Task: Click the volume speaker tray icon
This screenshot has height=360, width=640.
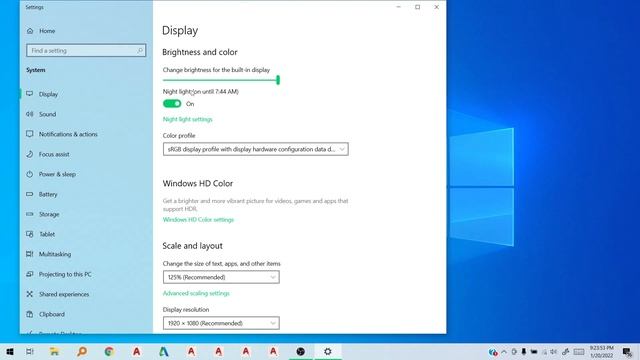Action: [553, 352]
